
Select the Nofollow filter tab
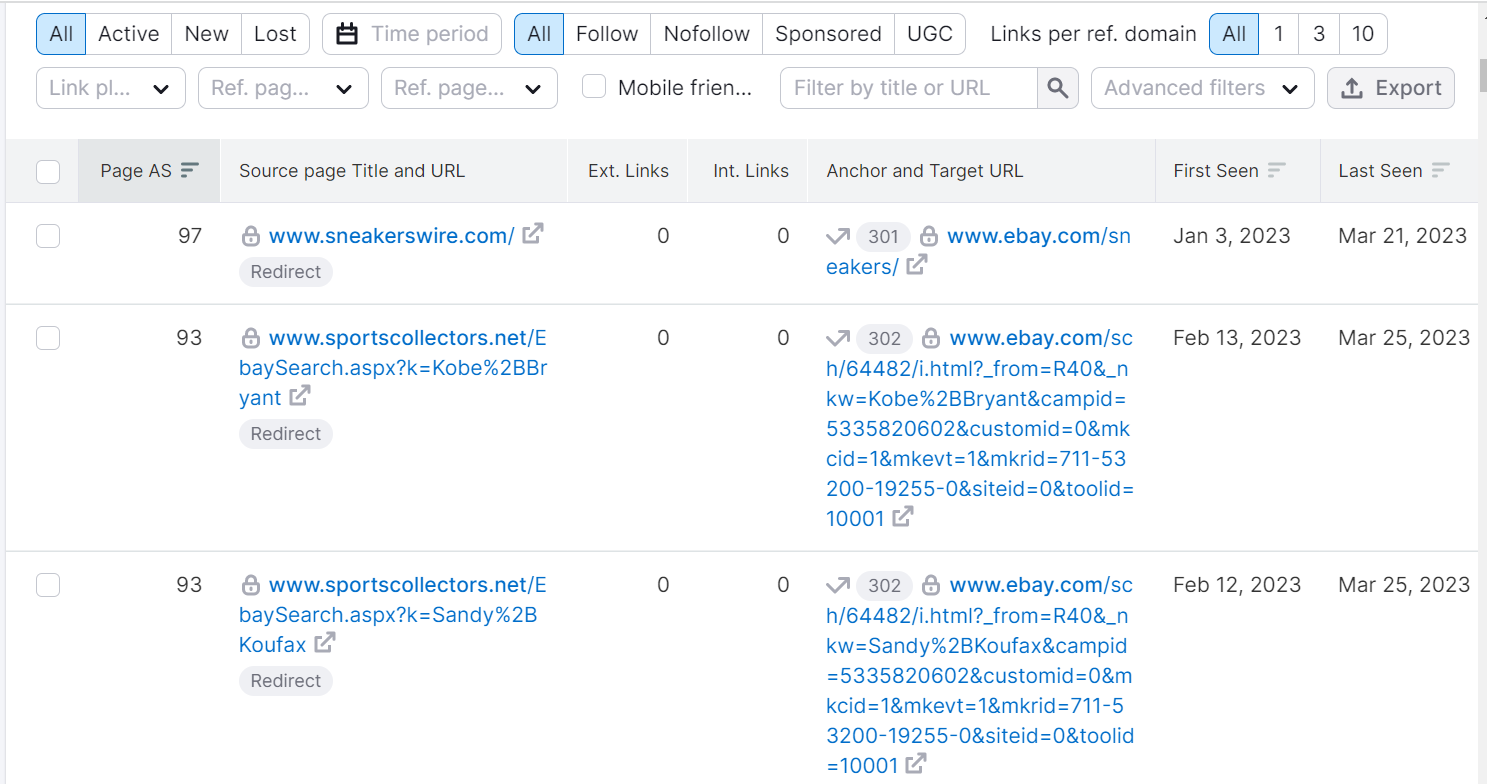tap(706, 34)
